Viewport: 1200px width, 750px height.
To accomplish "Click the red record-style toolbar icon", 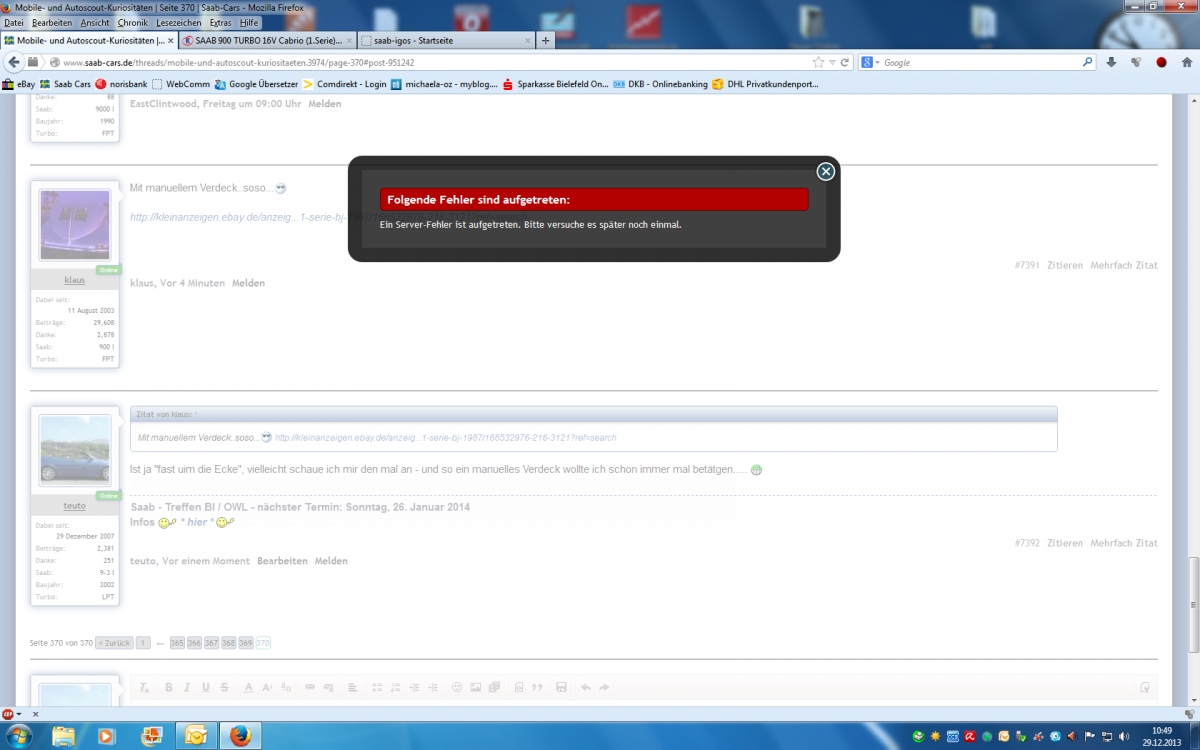I will click(x=1161, y=62).
